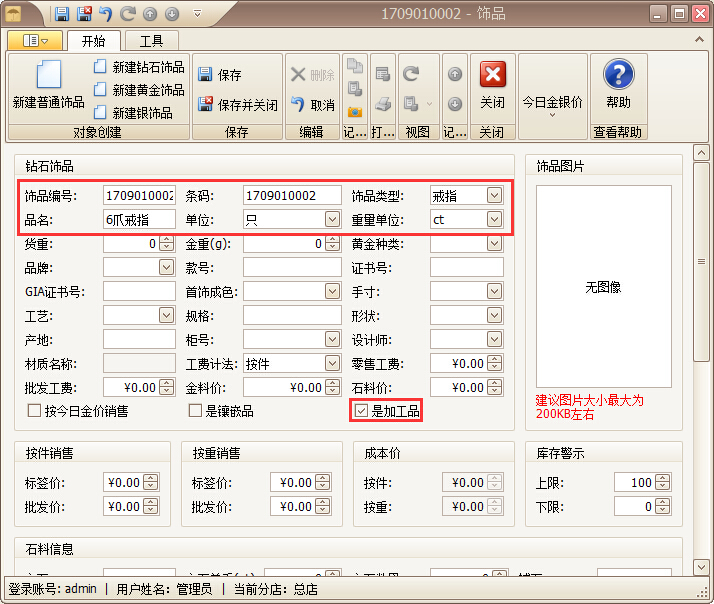Check the 是镶嵌品 checkbox

click(x=196, y=411)
